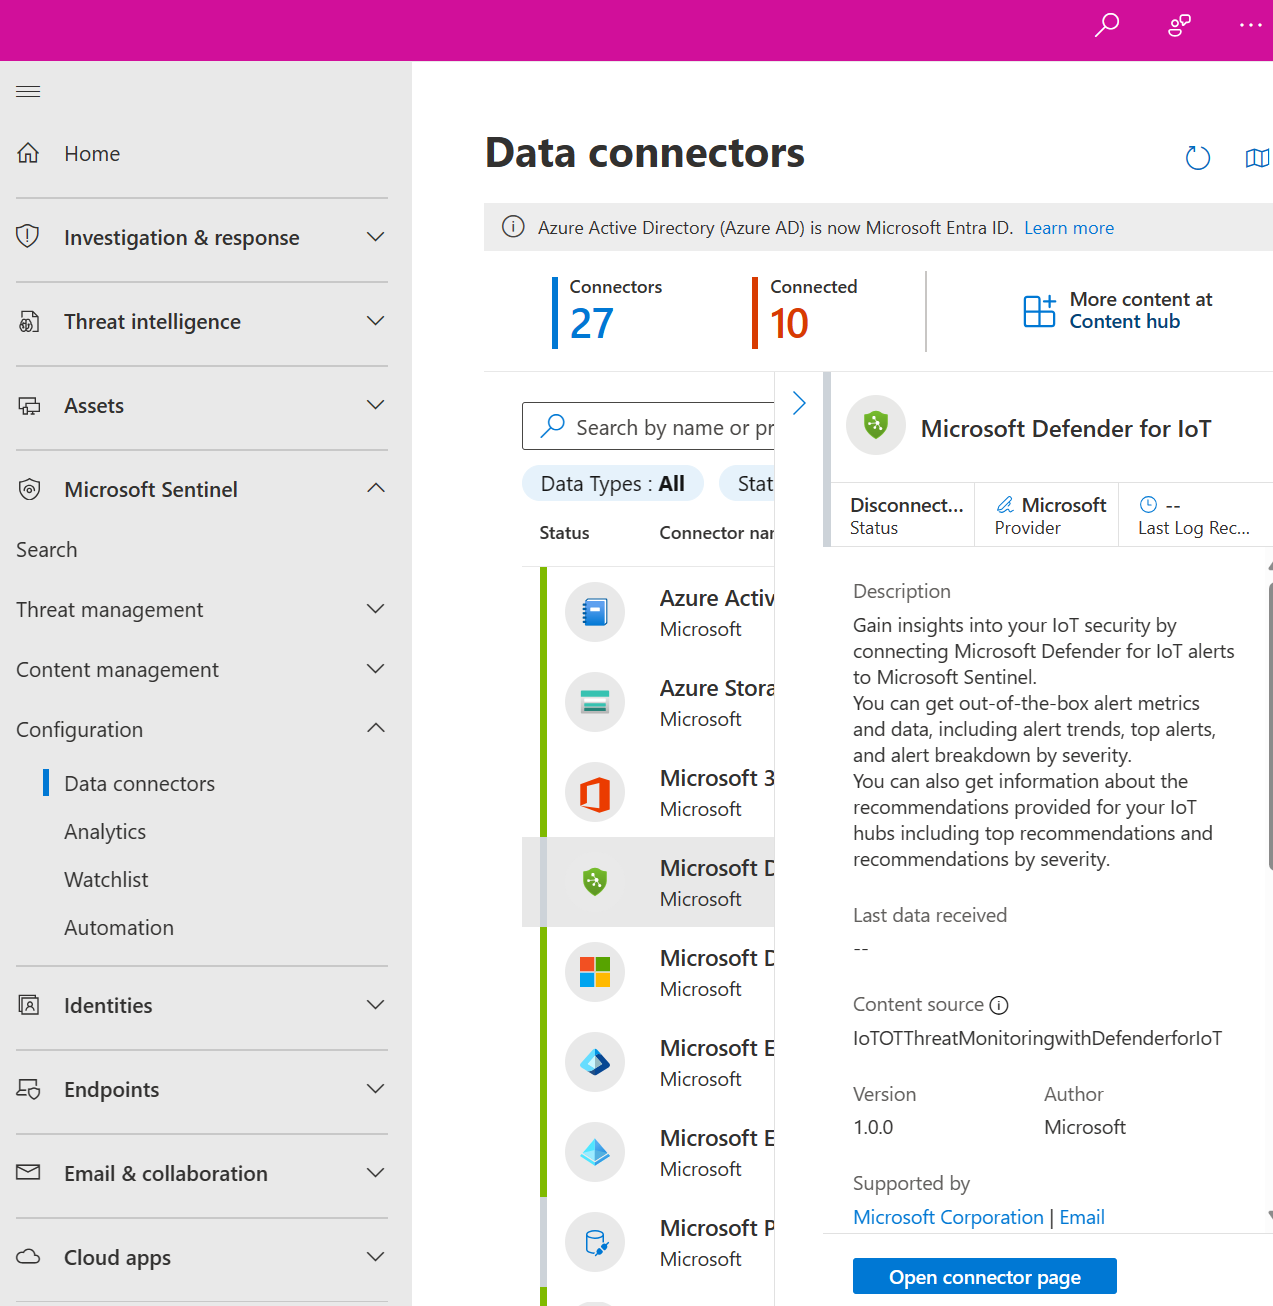Click the Identities icon in sidebar
1273x1306 pixels.
(x=29, y=1005)
